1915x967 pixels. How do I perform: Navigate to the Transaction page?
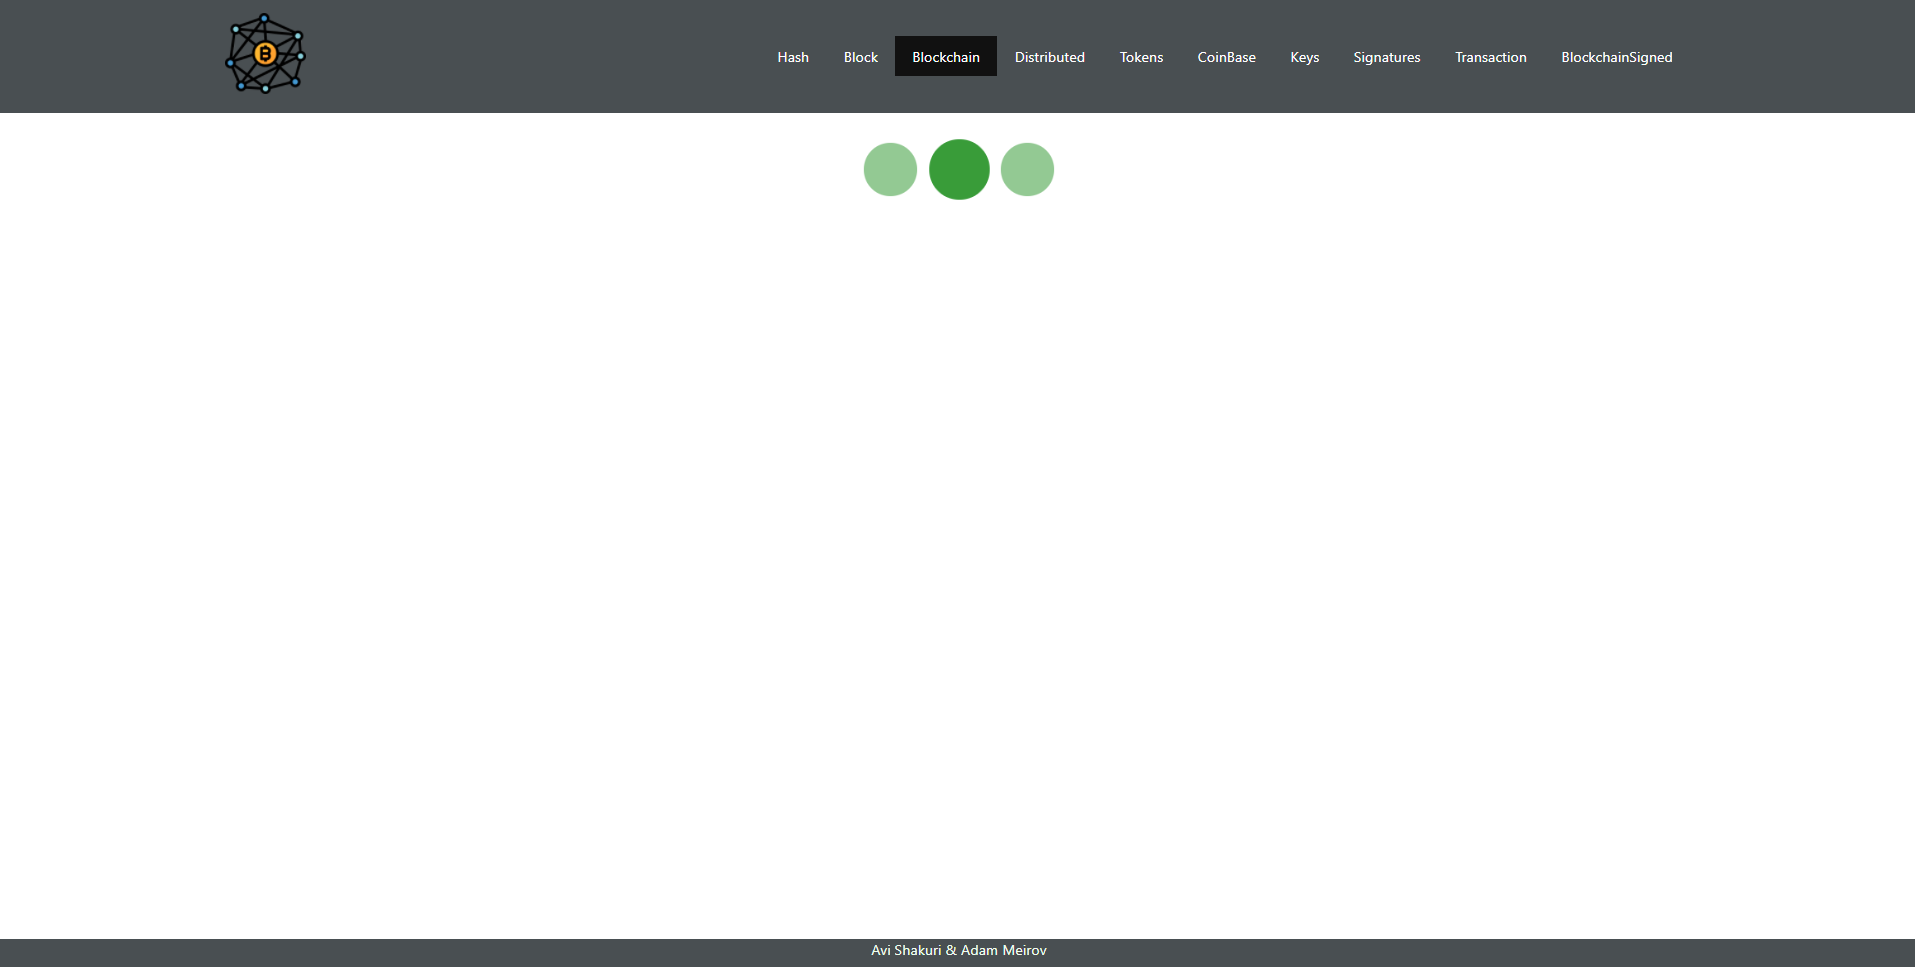point(1490,57)
